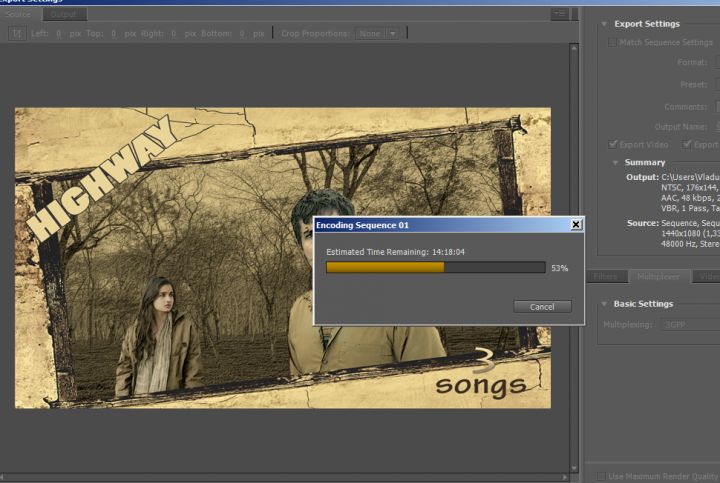Click the Right crop value field
Viewport: 720px width, 483px height.
pos(174,34)
